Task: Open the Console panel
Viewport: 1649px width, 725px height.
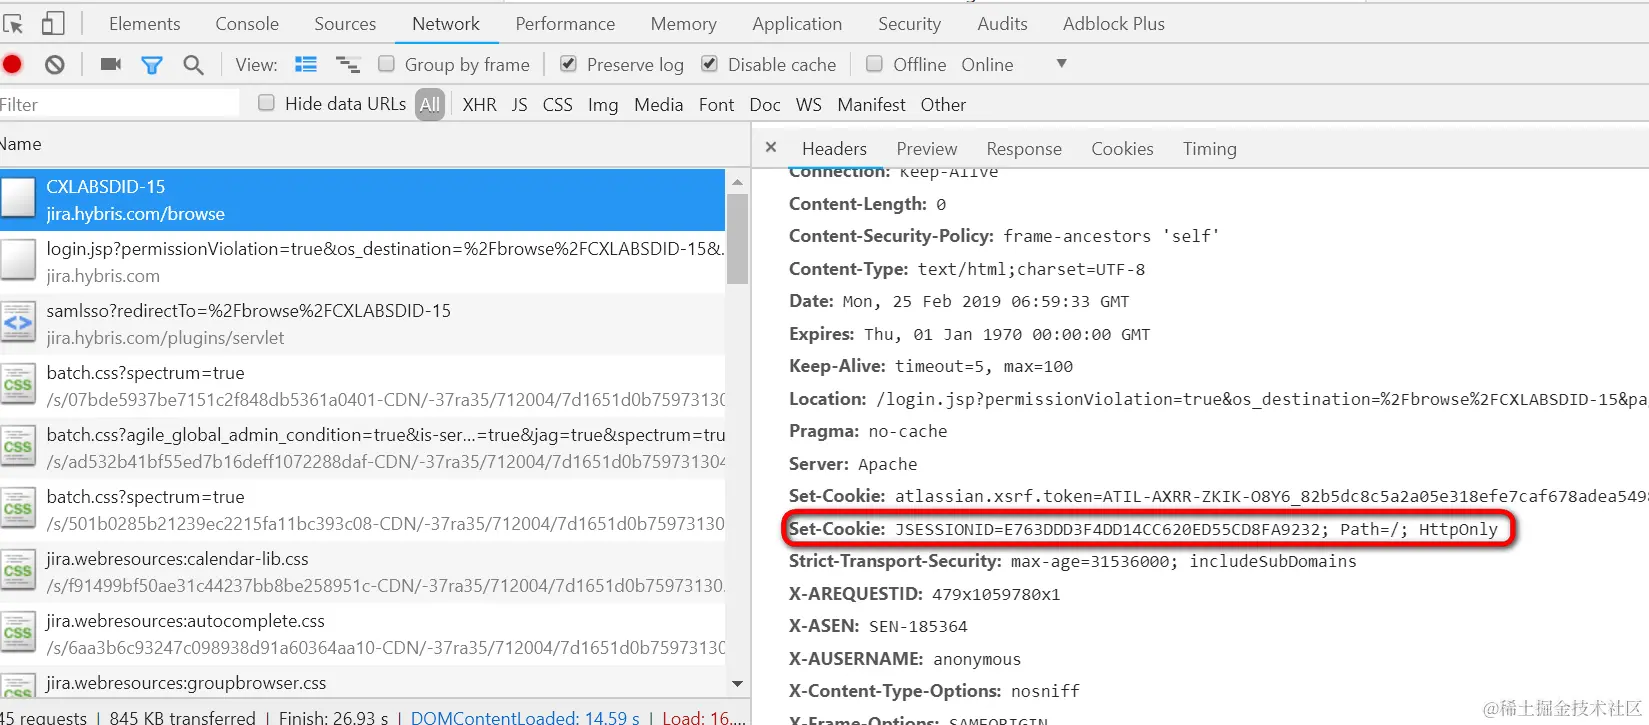Action: pos(247,23)
